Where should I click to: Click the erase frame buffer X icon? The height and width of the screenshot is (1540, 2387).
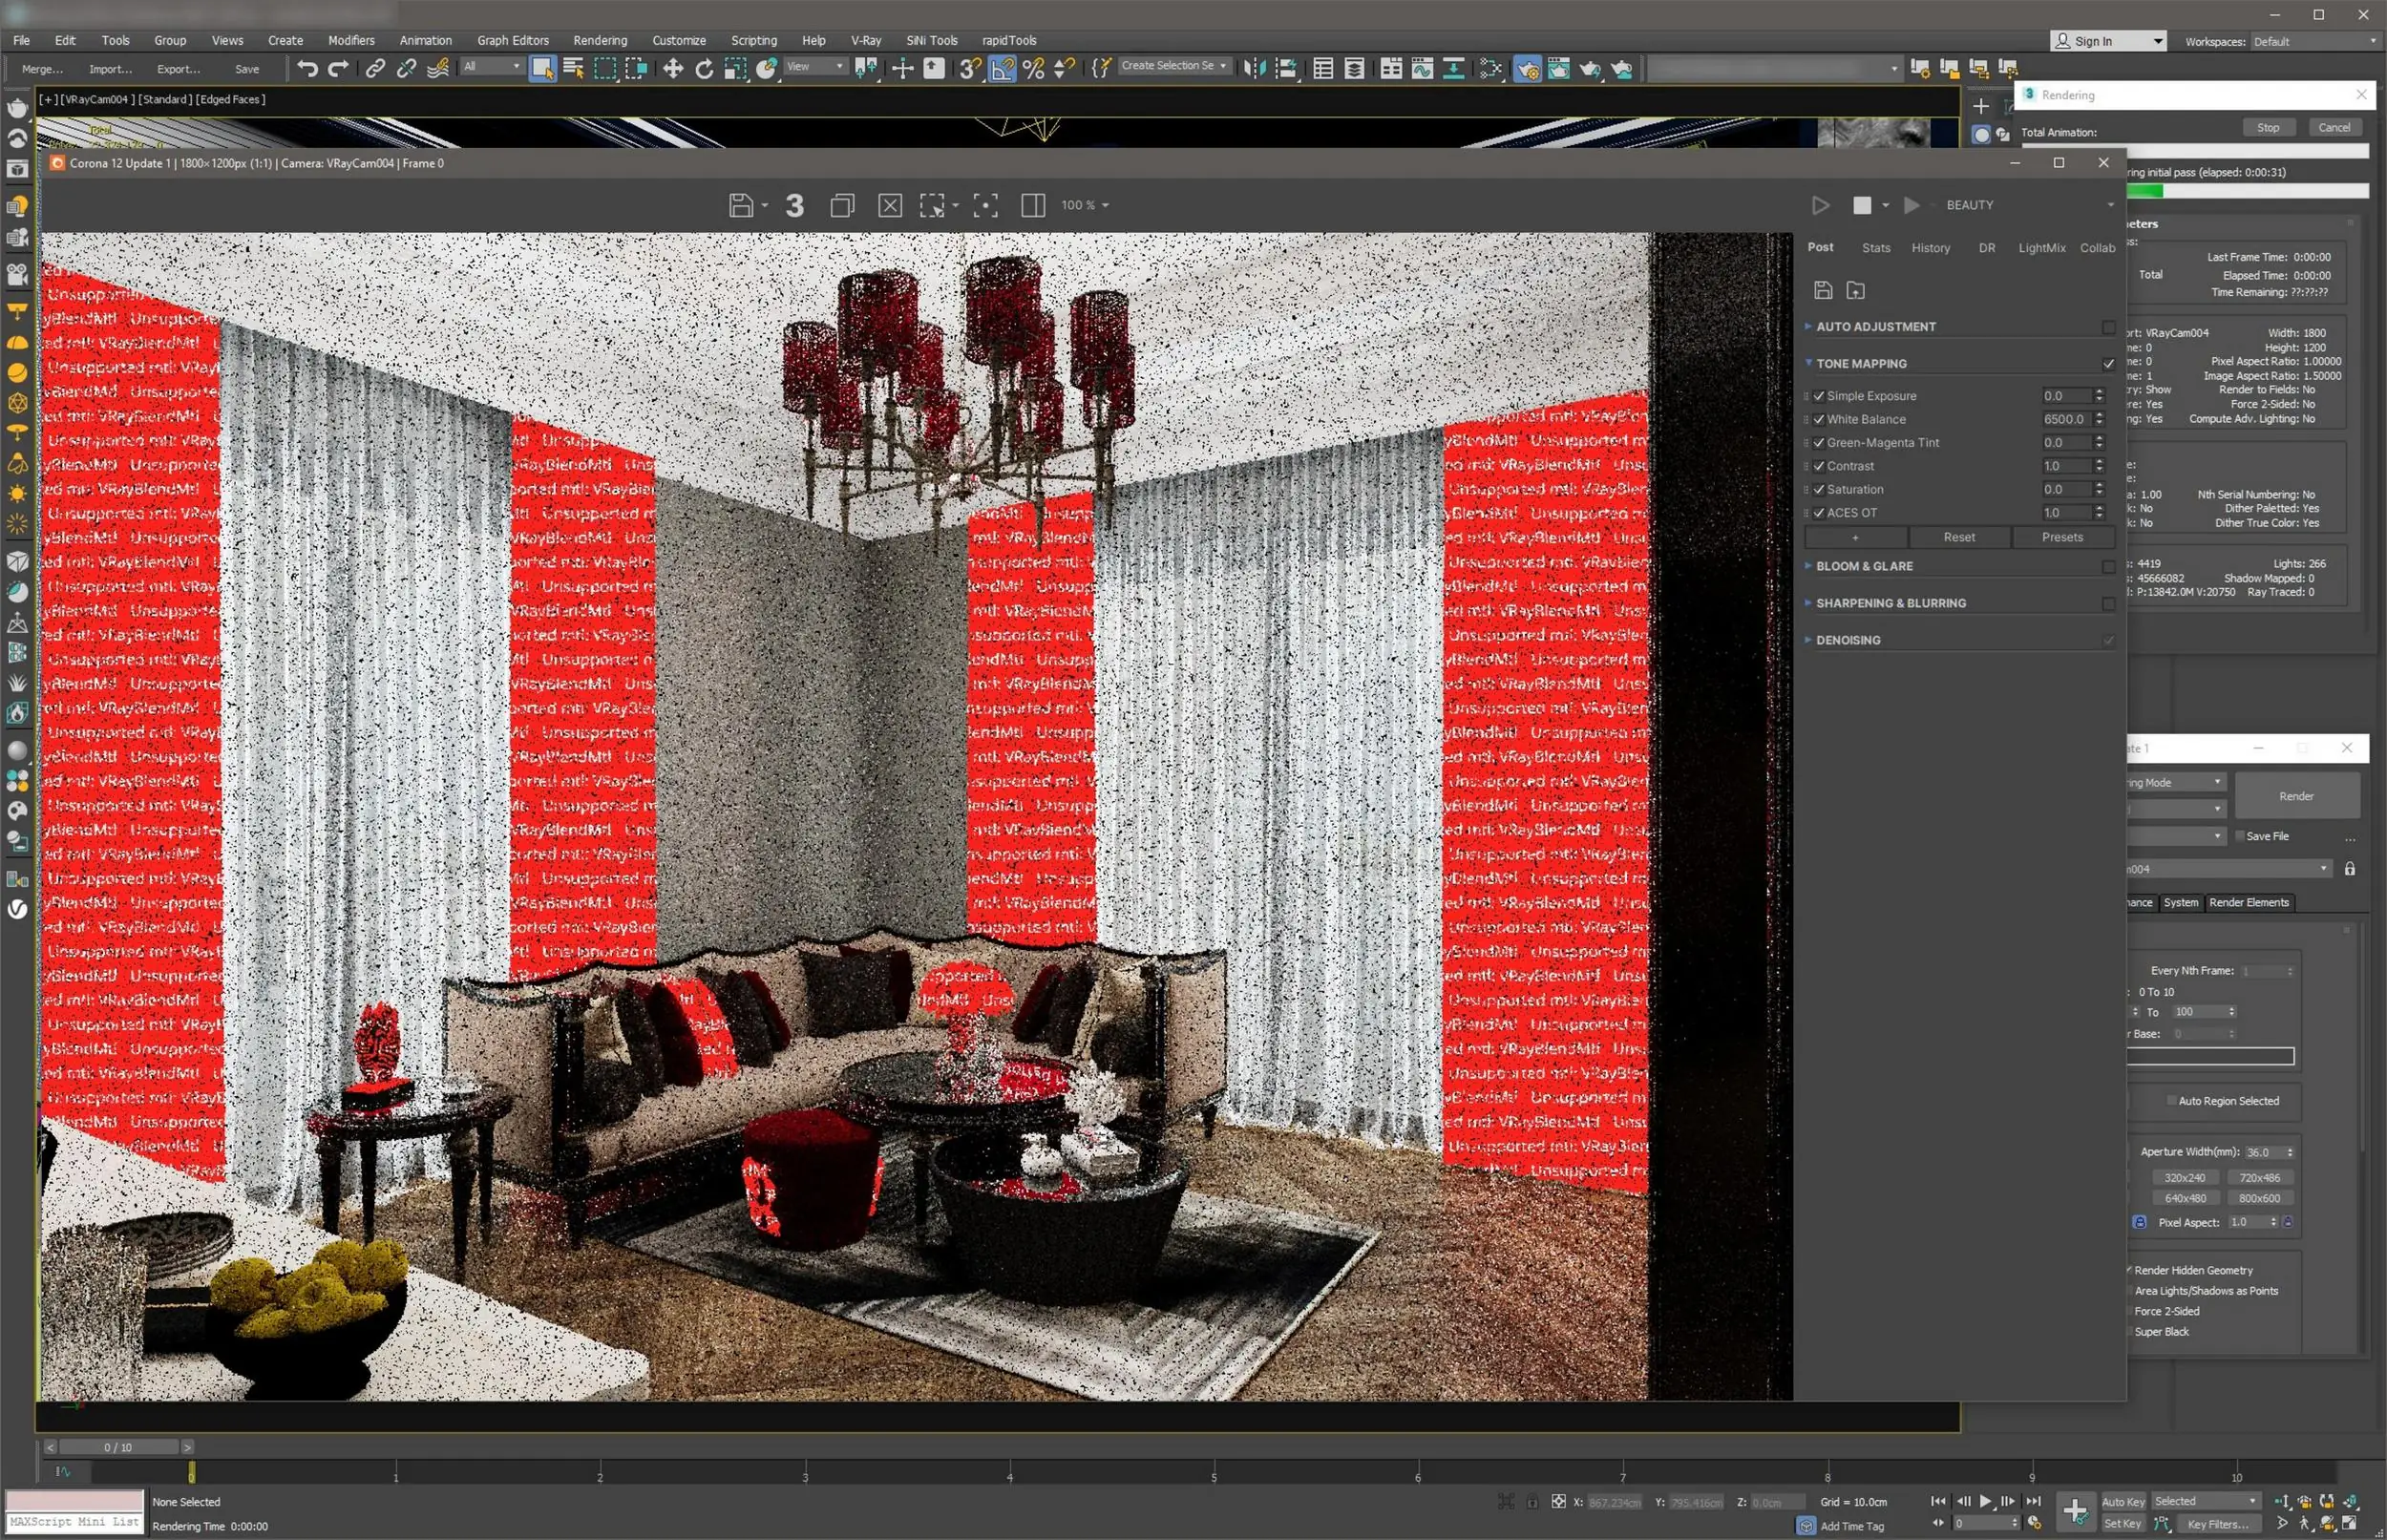click(x=890, y=205)
